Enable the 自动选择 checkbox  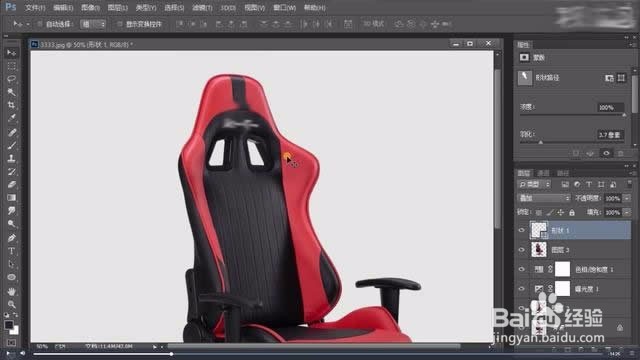point(40,24)
